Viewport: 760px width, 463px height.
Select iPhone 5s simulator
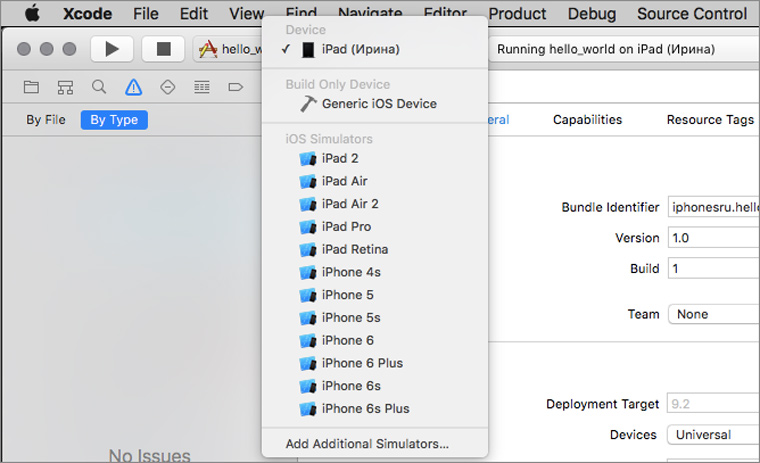click(375, 318)
